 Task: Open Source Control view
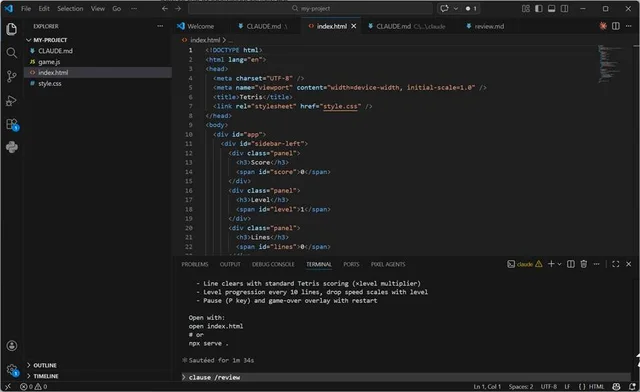tap(11, 76)
